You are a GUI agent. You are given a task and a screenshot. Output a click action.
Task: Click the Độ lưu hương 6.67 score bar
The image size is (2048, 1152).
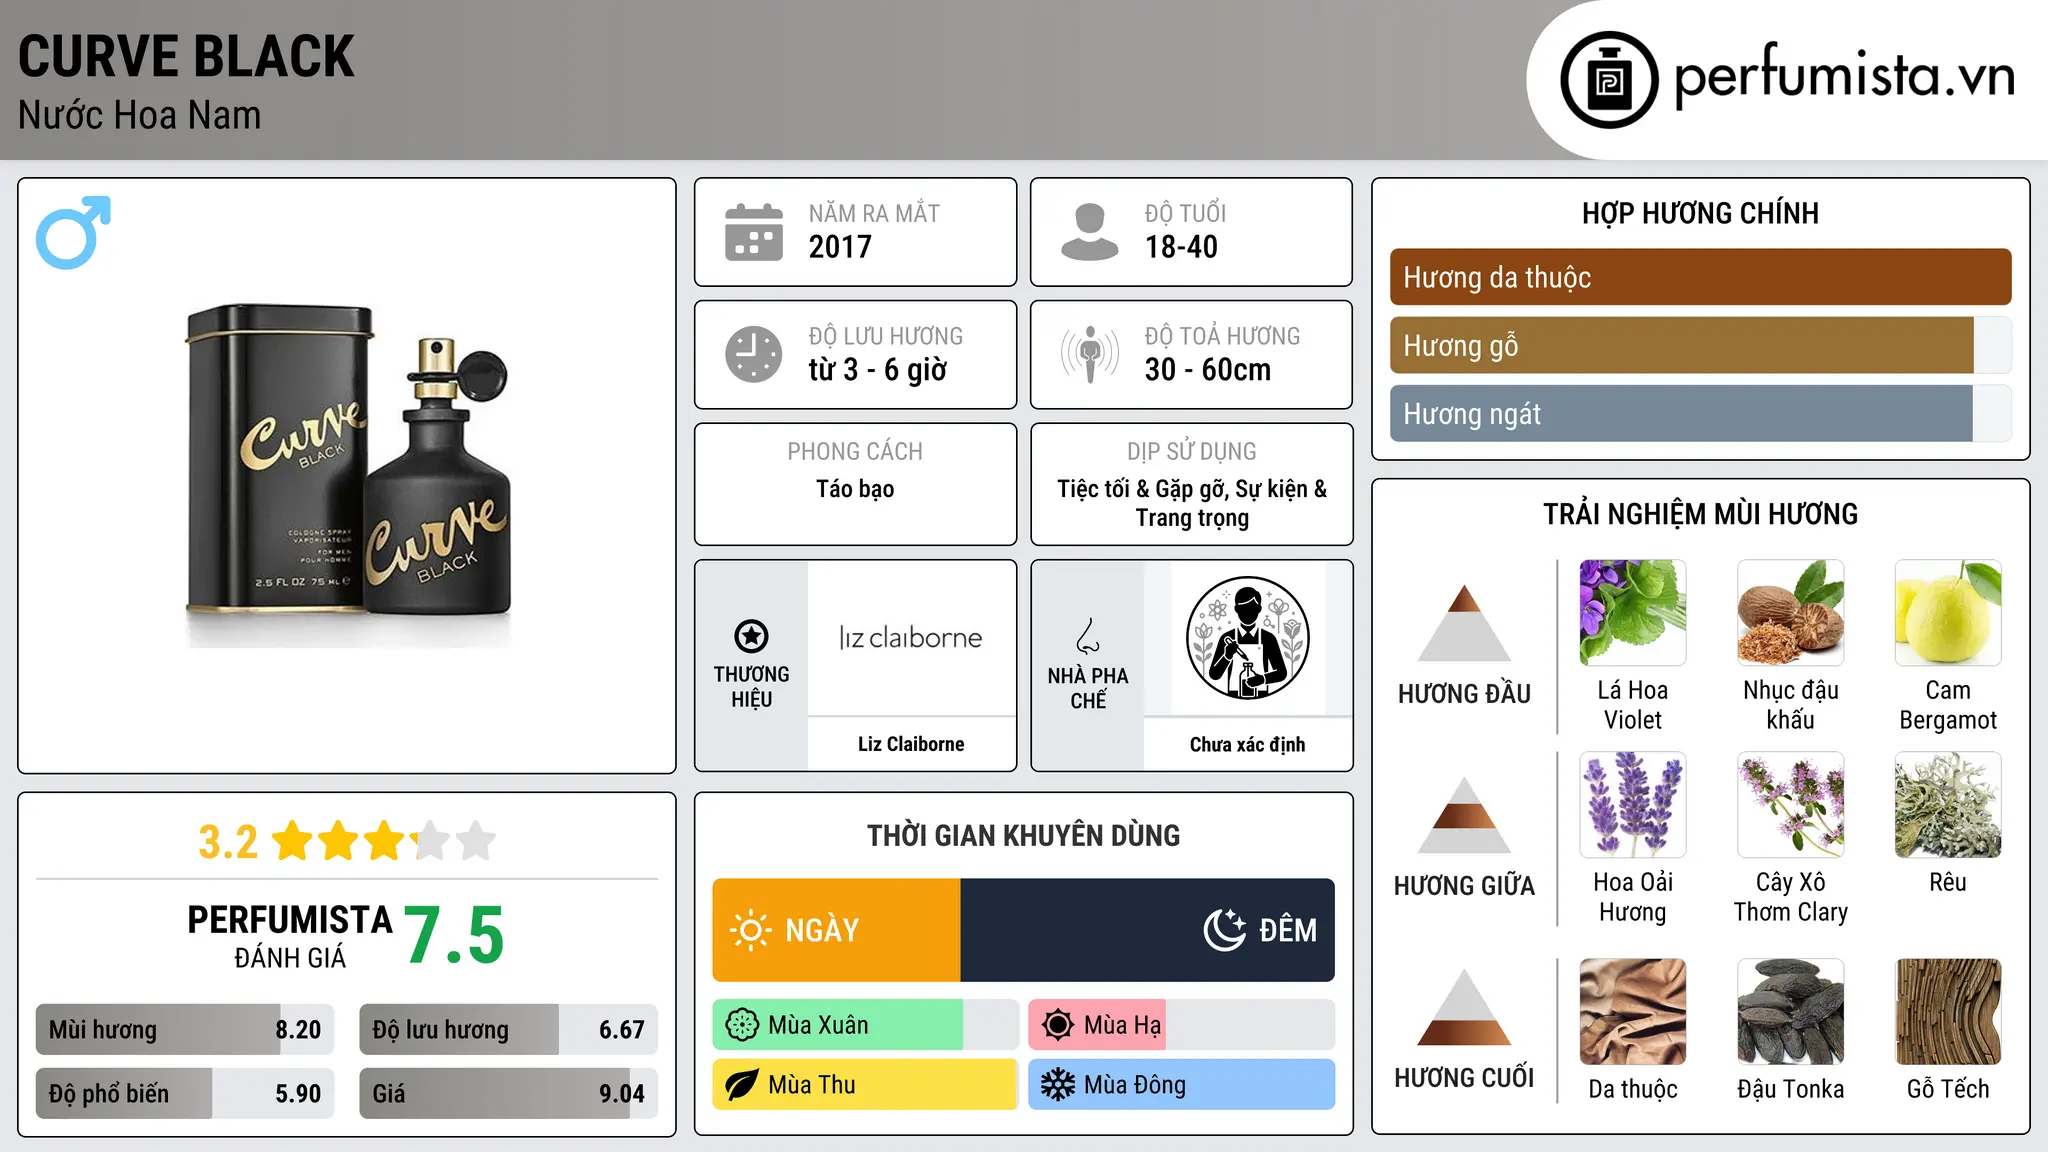[x=508, y=1029]
